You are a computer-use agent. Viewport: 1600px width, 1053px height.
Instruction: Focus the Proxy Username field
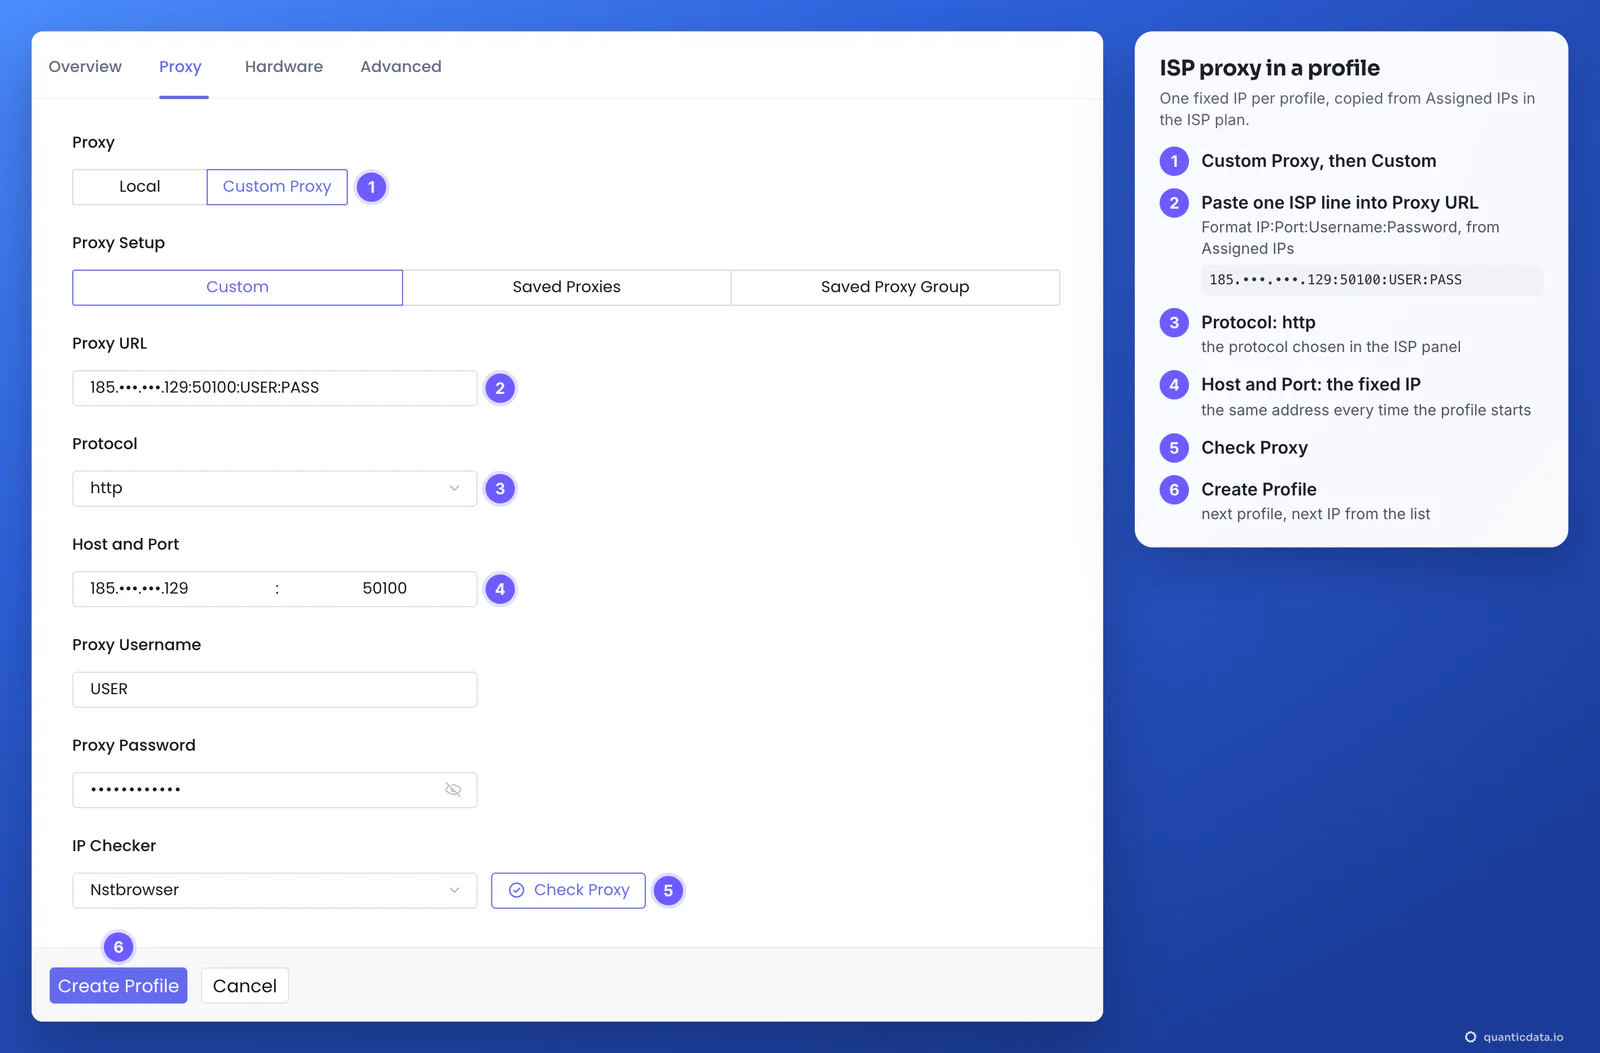[x=274, y=689]
